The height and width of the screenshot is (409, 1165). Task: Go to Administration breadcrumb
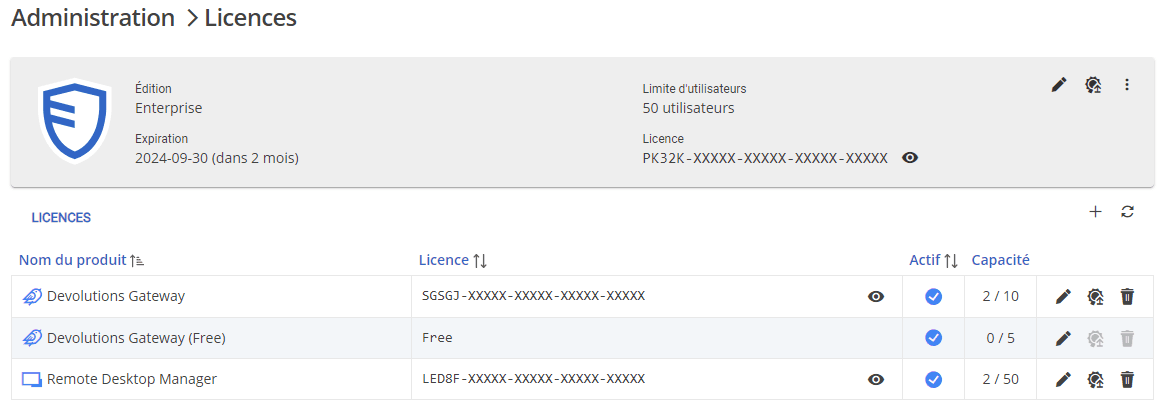(x=93, y=18)
